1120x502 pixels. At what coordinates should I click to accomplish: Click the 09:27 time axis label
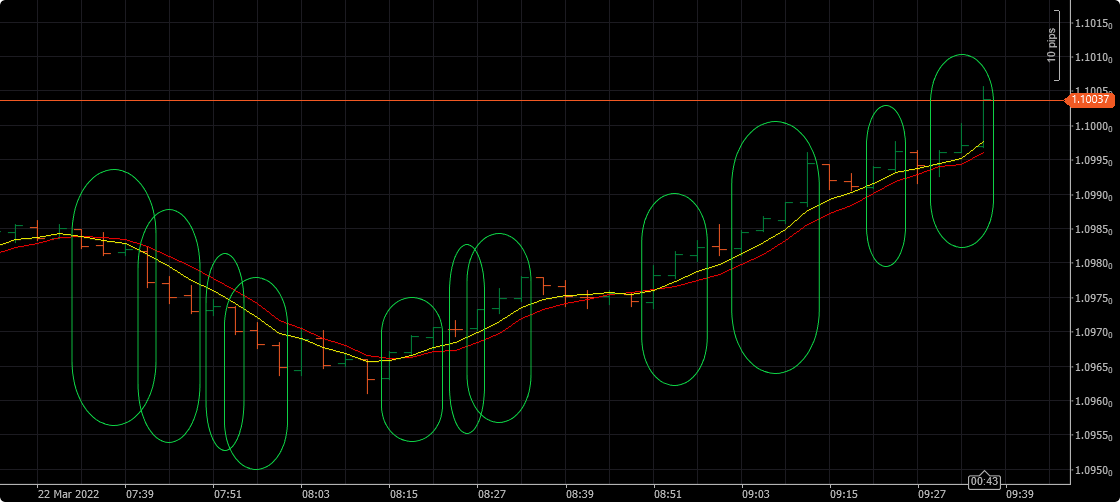931,493
